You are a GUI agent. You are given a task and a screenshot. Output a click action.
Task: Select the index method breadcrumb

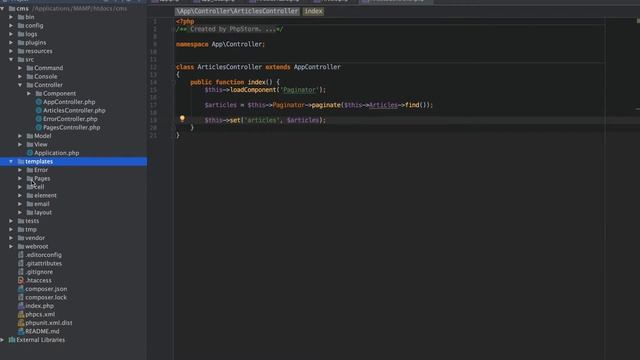pyautogui.click(x=313, y=11)
